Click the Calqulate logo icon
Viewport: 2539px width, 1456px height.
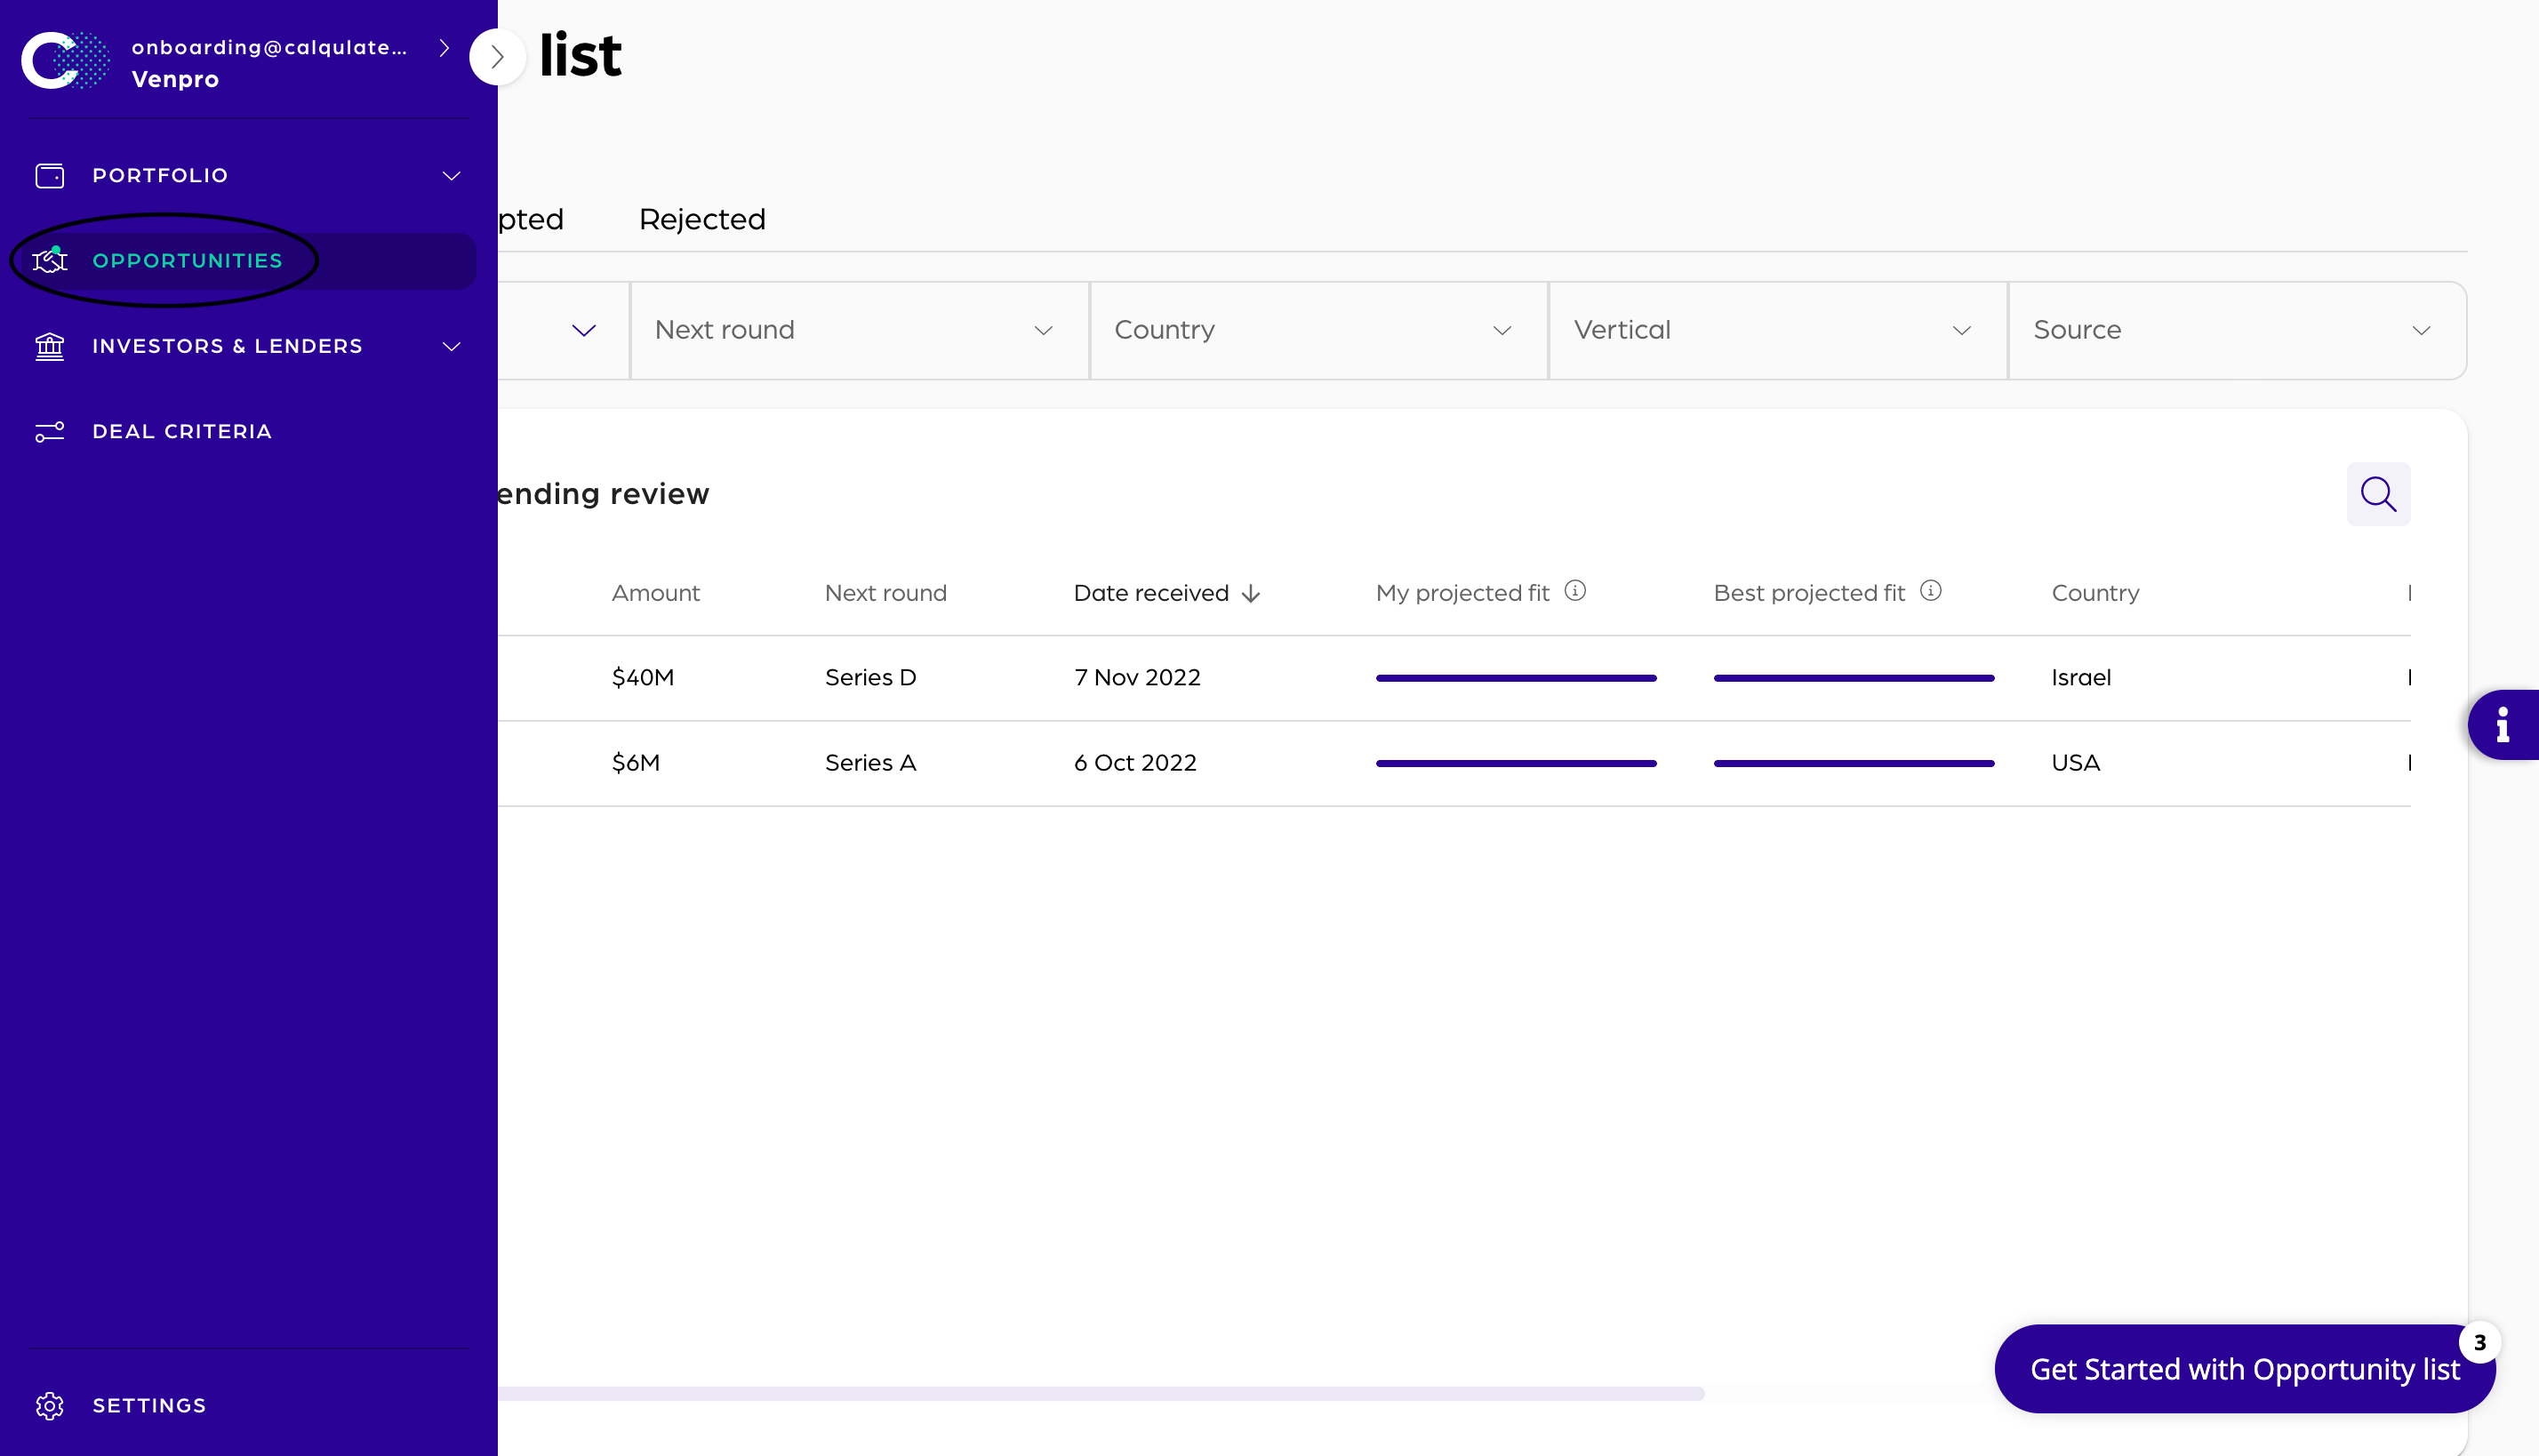coord(64,61)
